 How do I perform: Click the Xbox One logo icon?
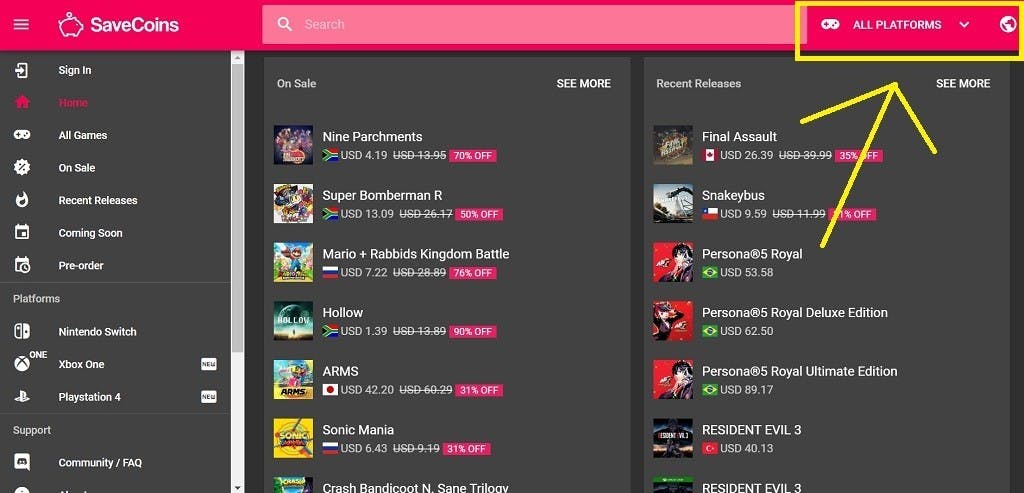(x=22, y=364)
